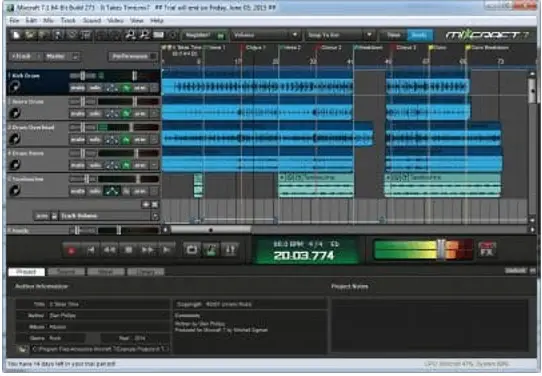Mute the Kick Drum track
542x376 pixels.
(77, 88)
